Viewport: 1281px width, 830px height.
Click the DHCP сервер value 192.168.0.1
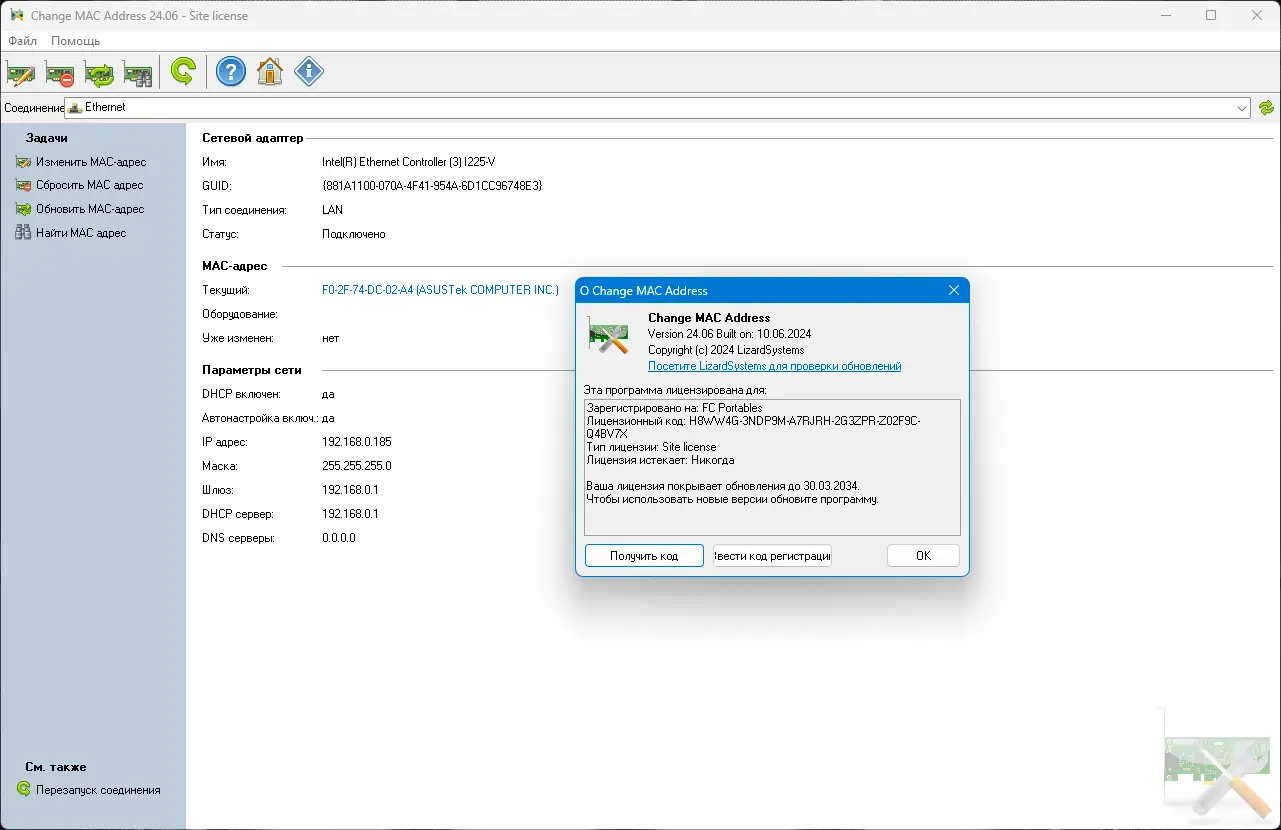(350, 514)
